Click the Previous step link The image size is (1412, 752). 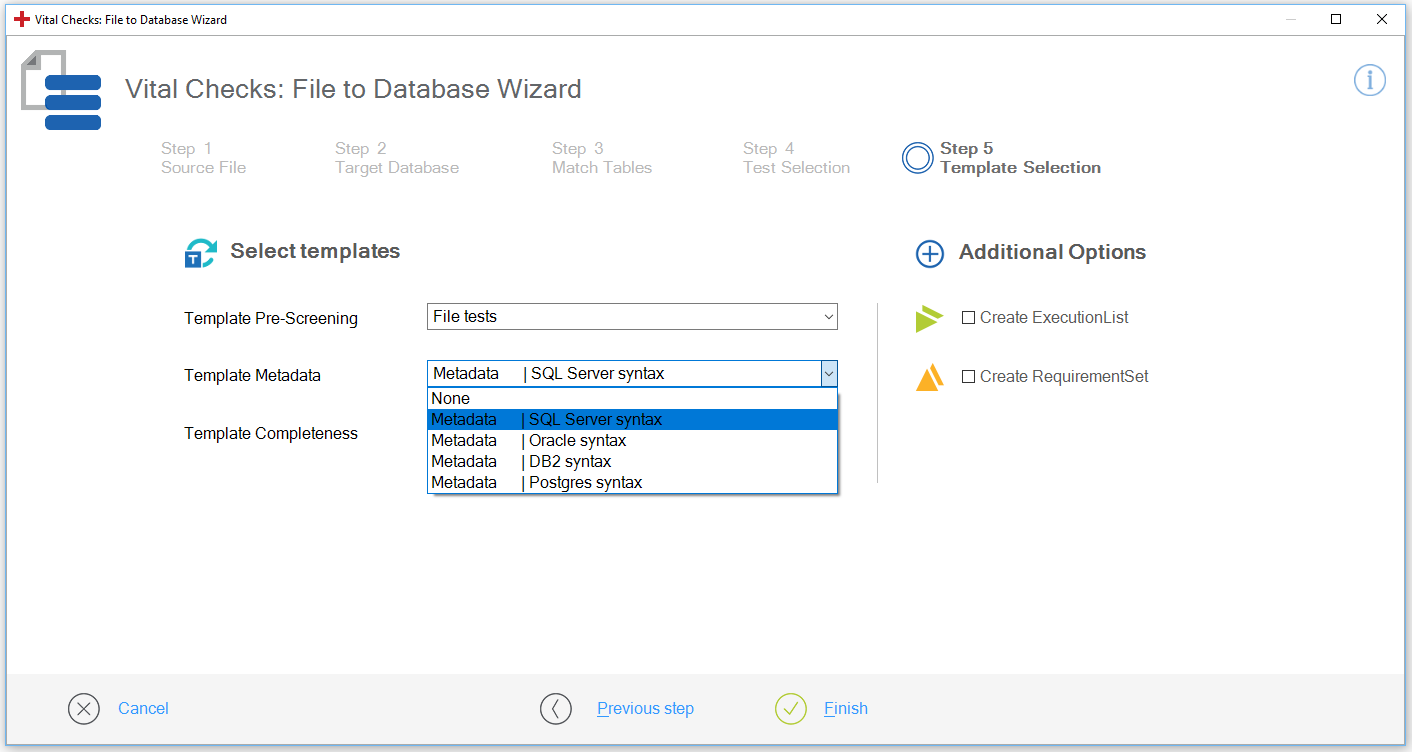click(x=645, y=709)
